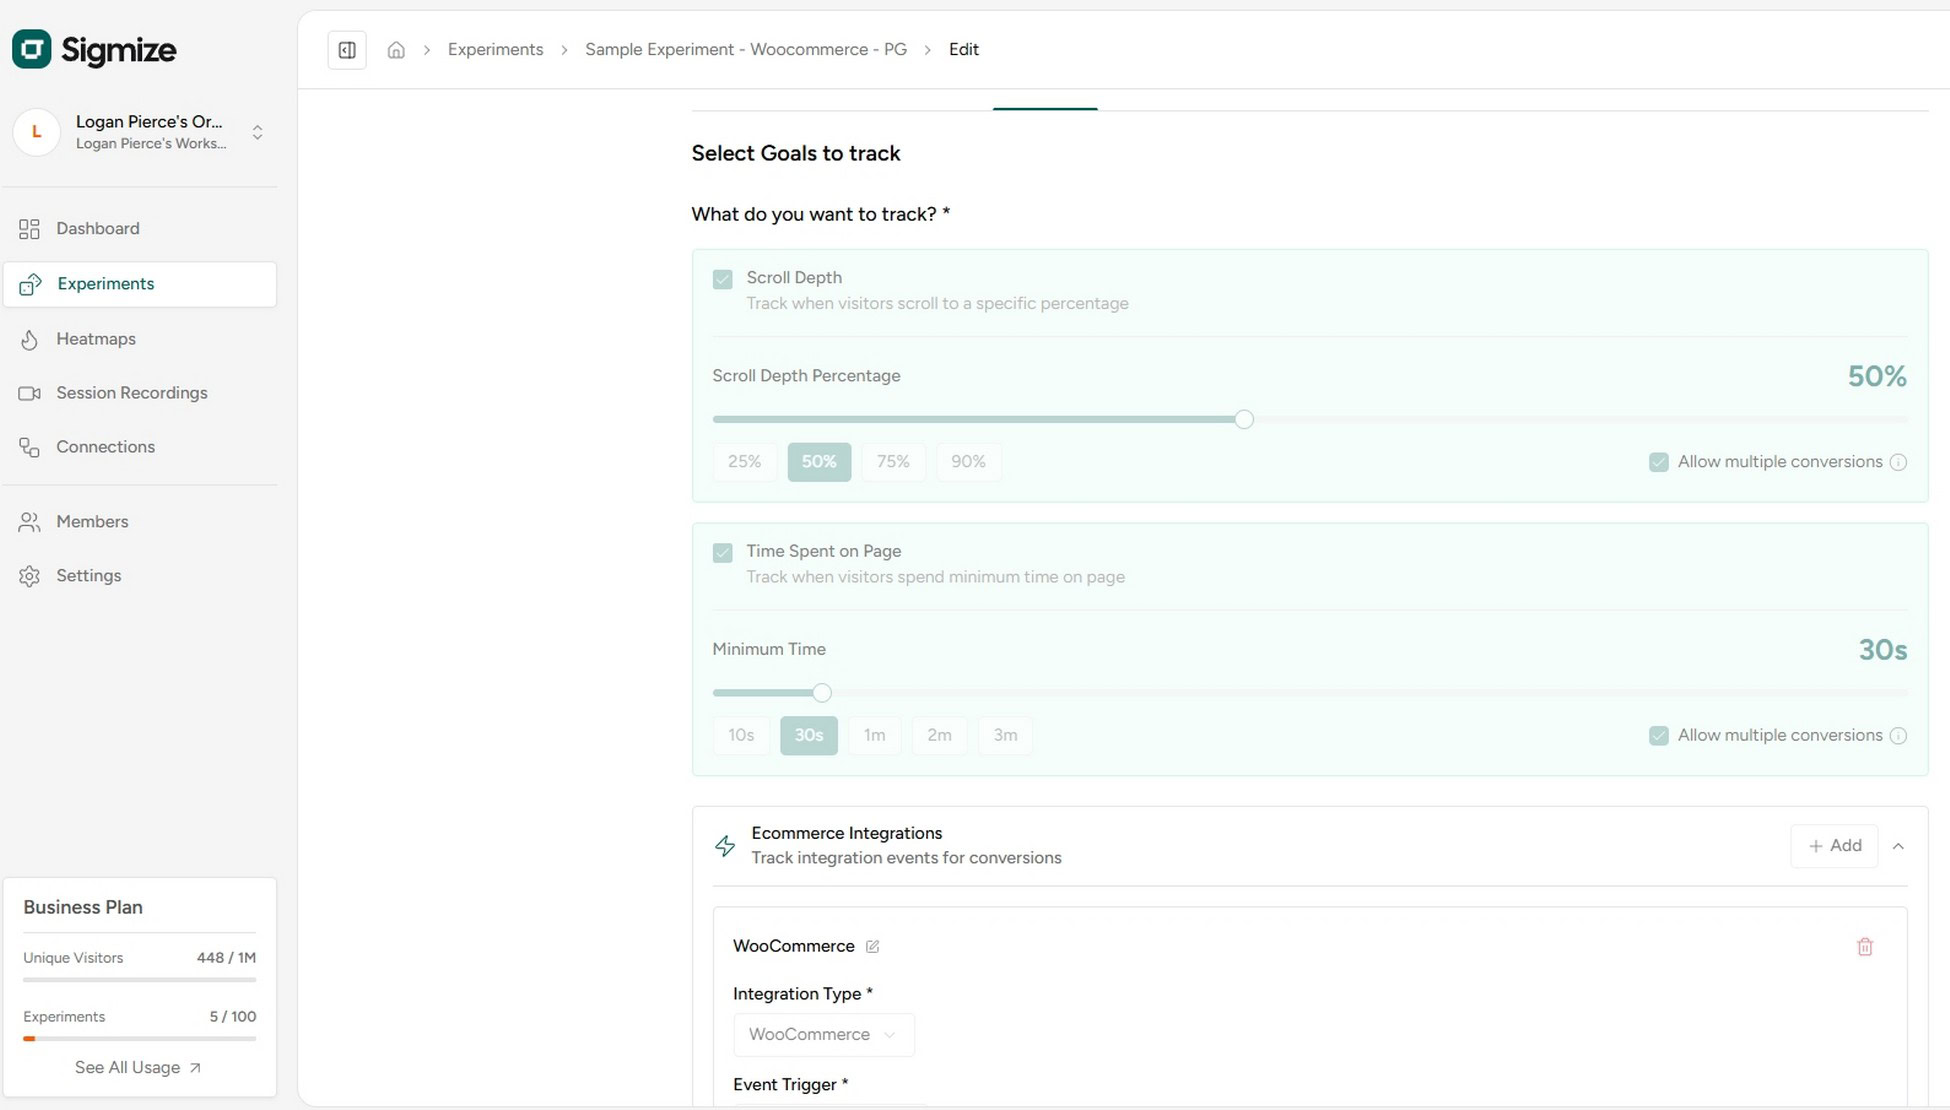Delete the WooCommerce integration via trash icon

[x=1864, y=946]
